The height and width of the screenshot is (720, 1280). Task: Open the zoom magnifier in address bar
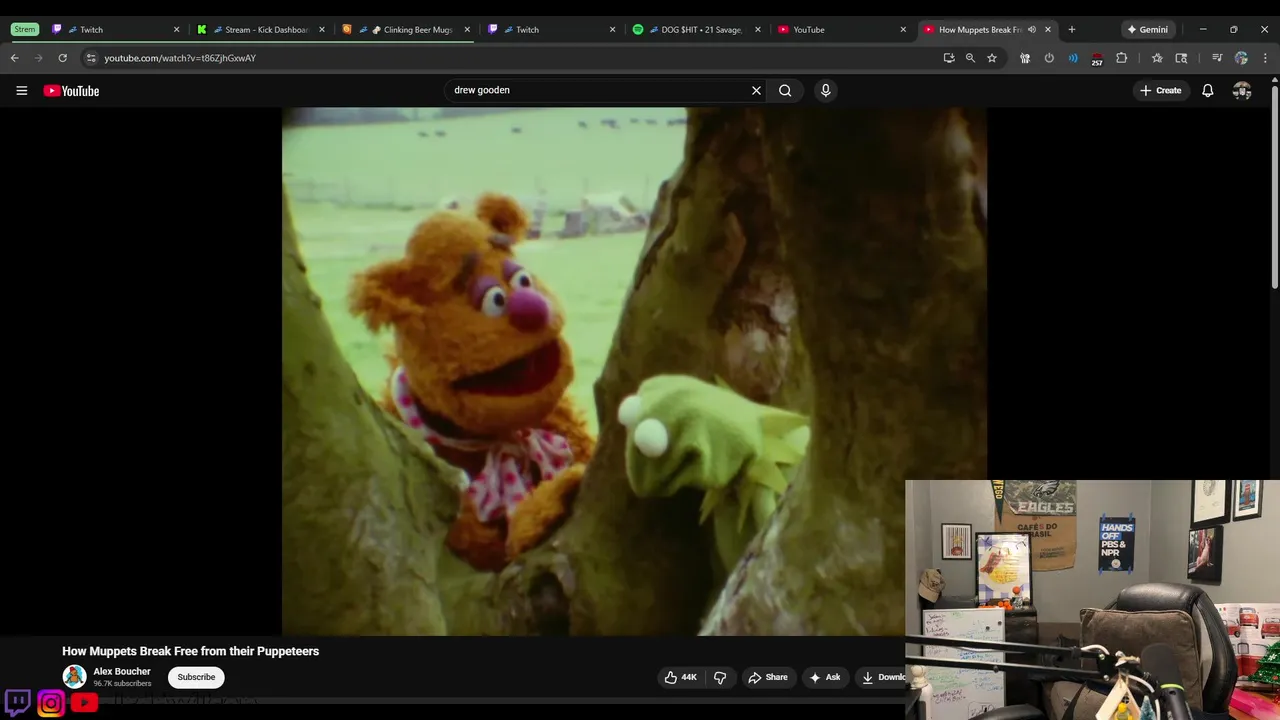point(970,58)
